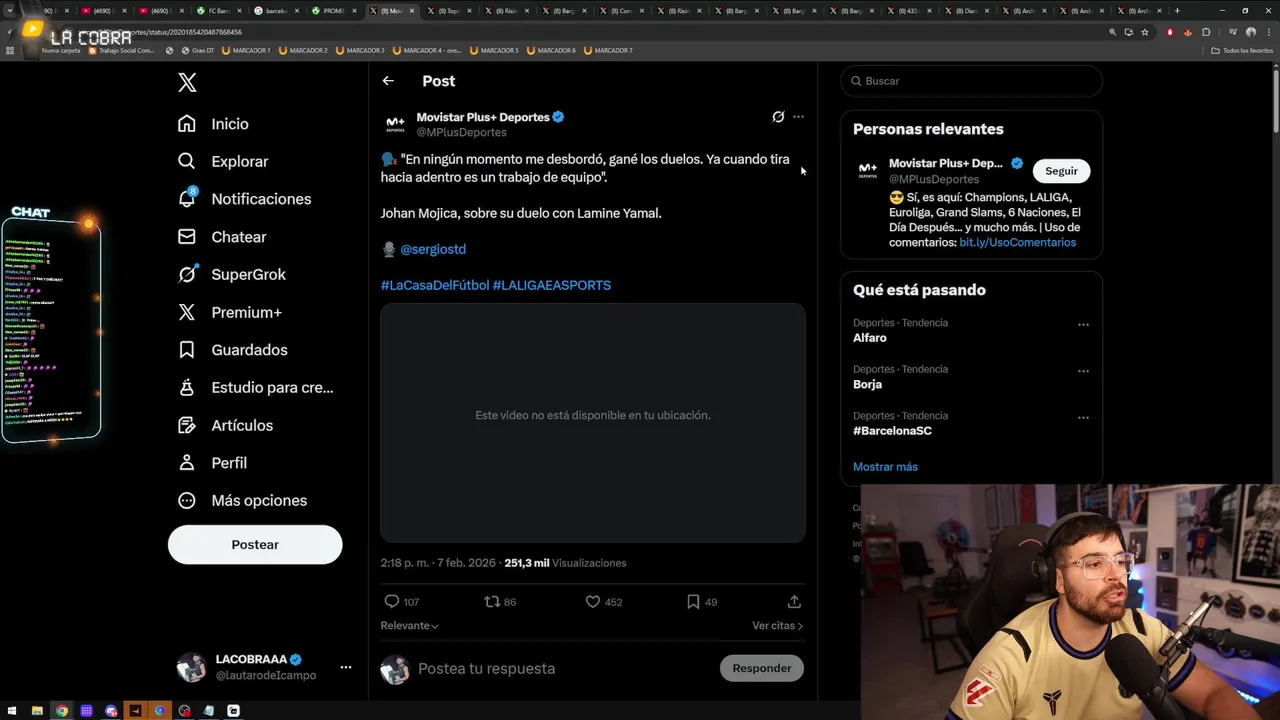Switch to the PROMIE browser tab
The height and width of the screenshot is (720, 1280).
[x=333, y=11]
